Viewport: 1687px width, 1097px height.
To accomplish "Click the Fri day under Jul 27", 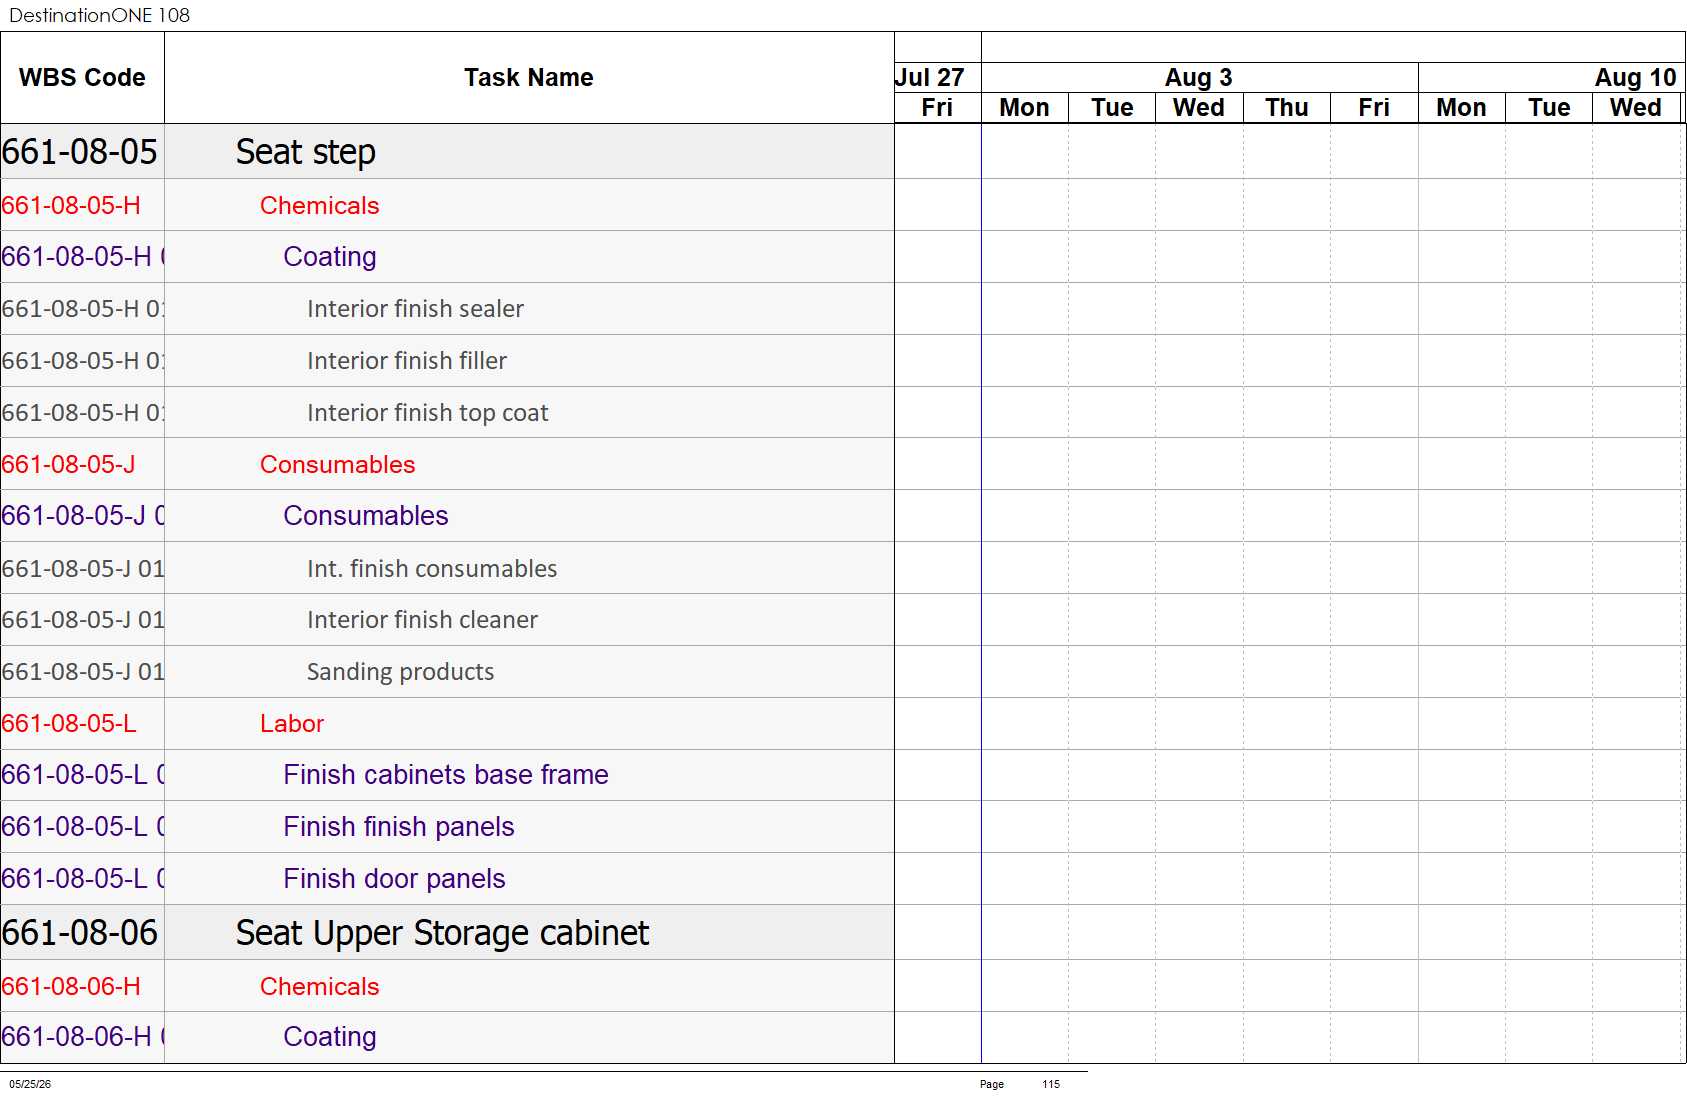I will click(937, 108).
